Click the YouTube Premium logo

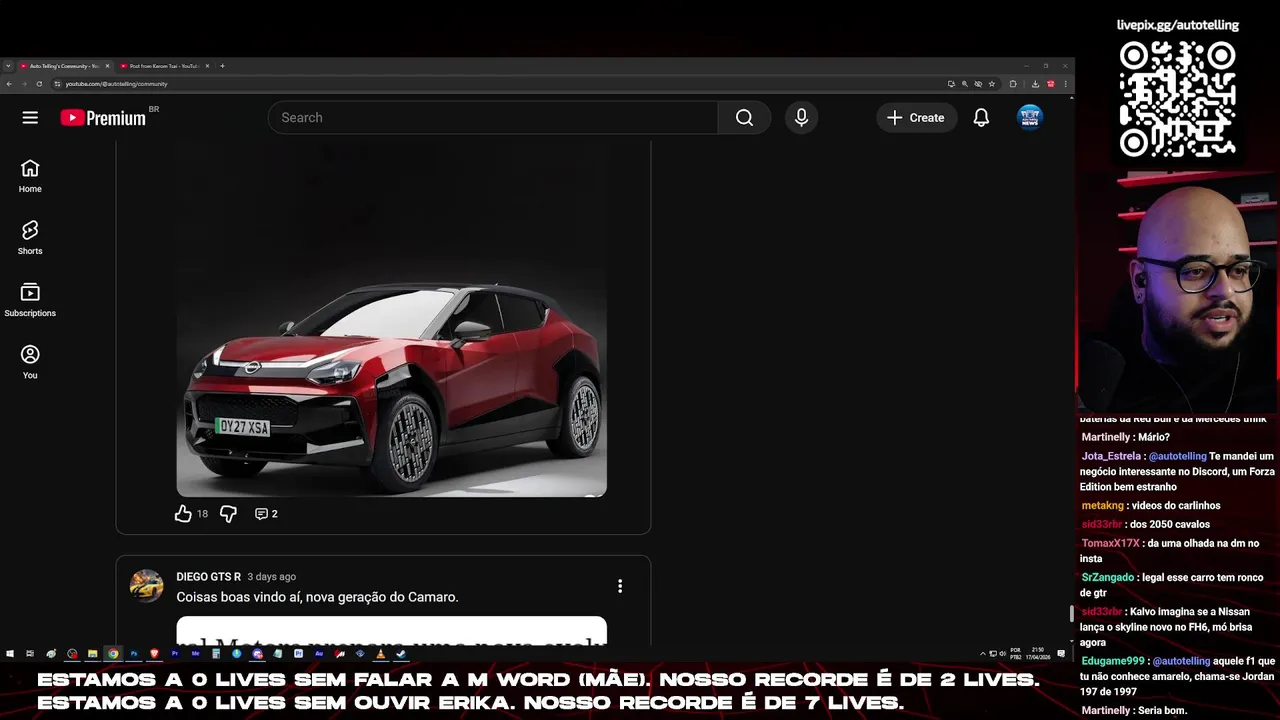[103, 118]
